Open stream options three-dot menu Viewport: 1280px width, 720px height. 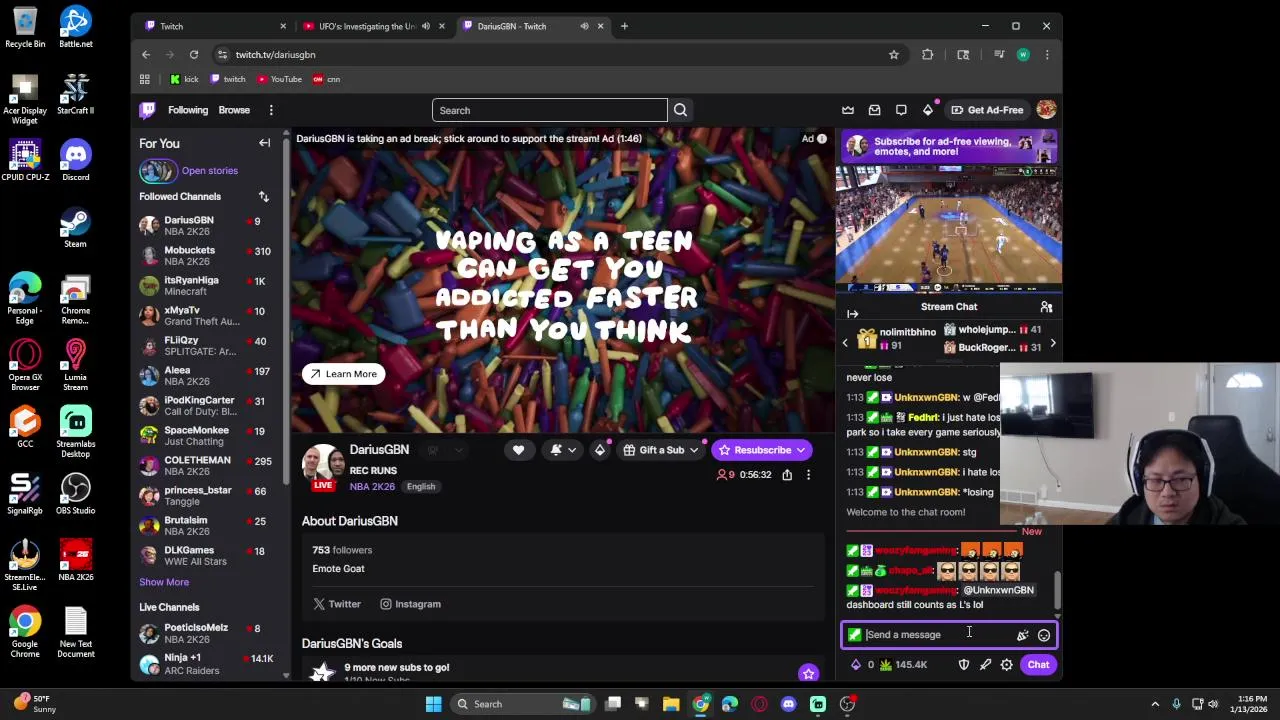coord(808,475)
